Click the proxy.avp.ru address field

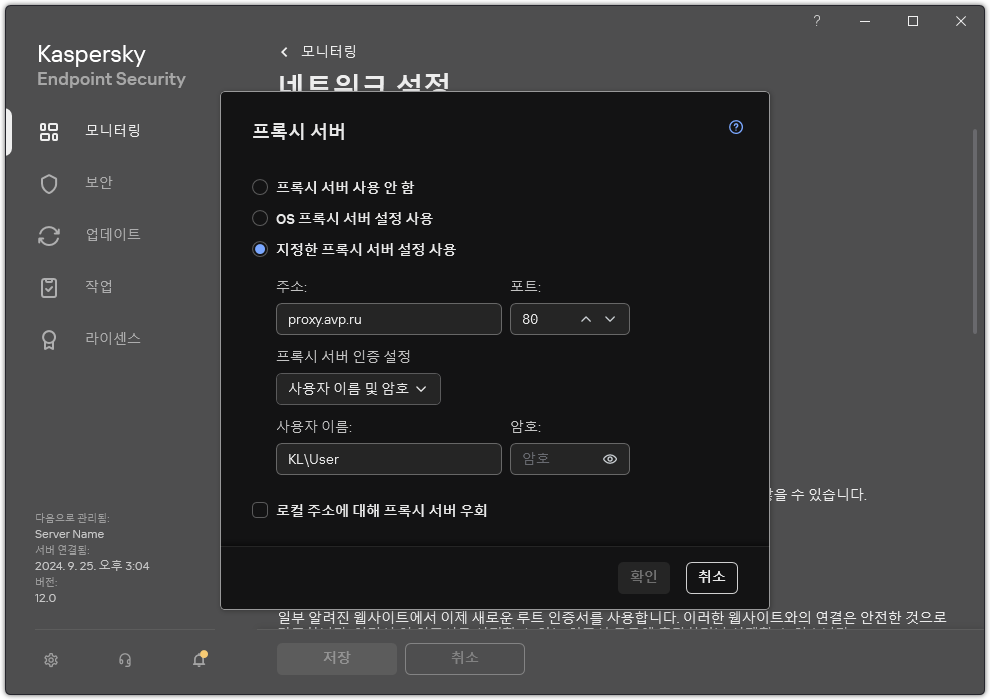tap(388, 319)
